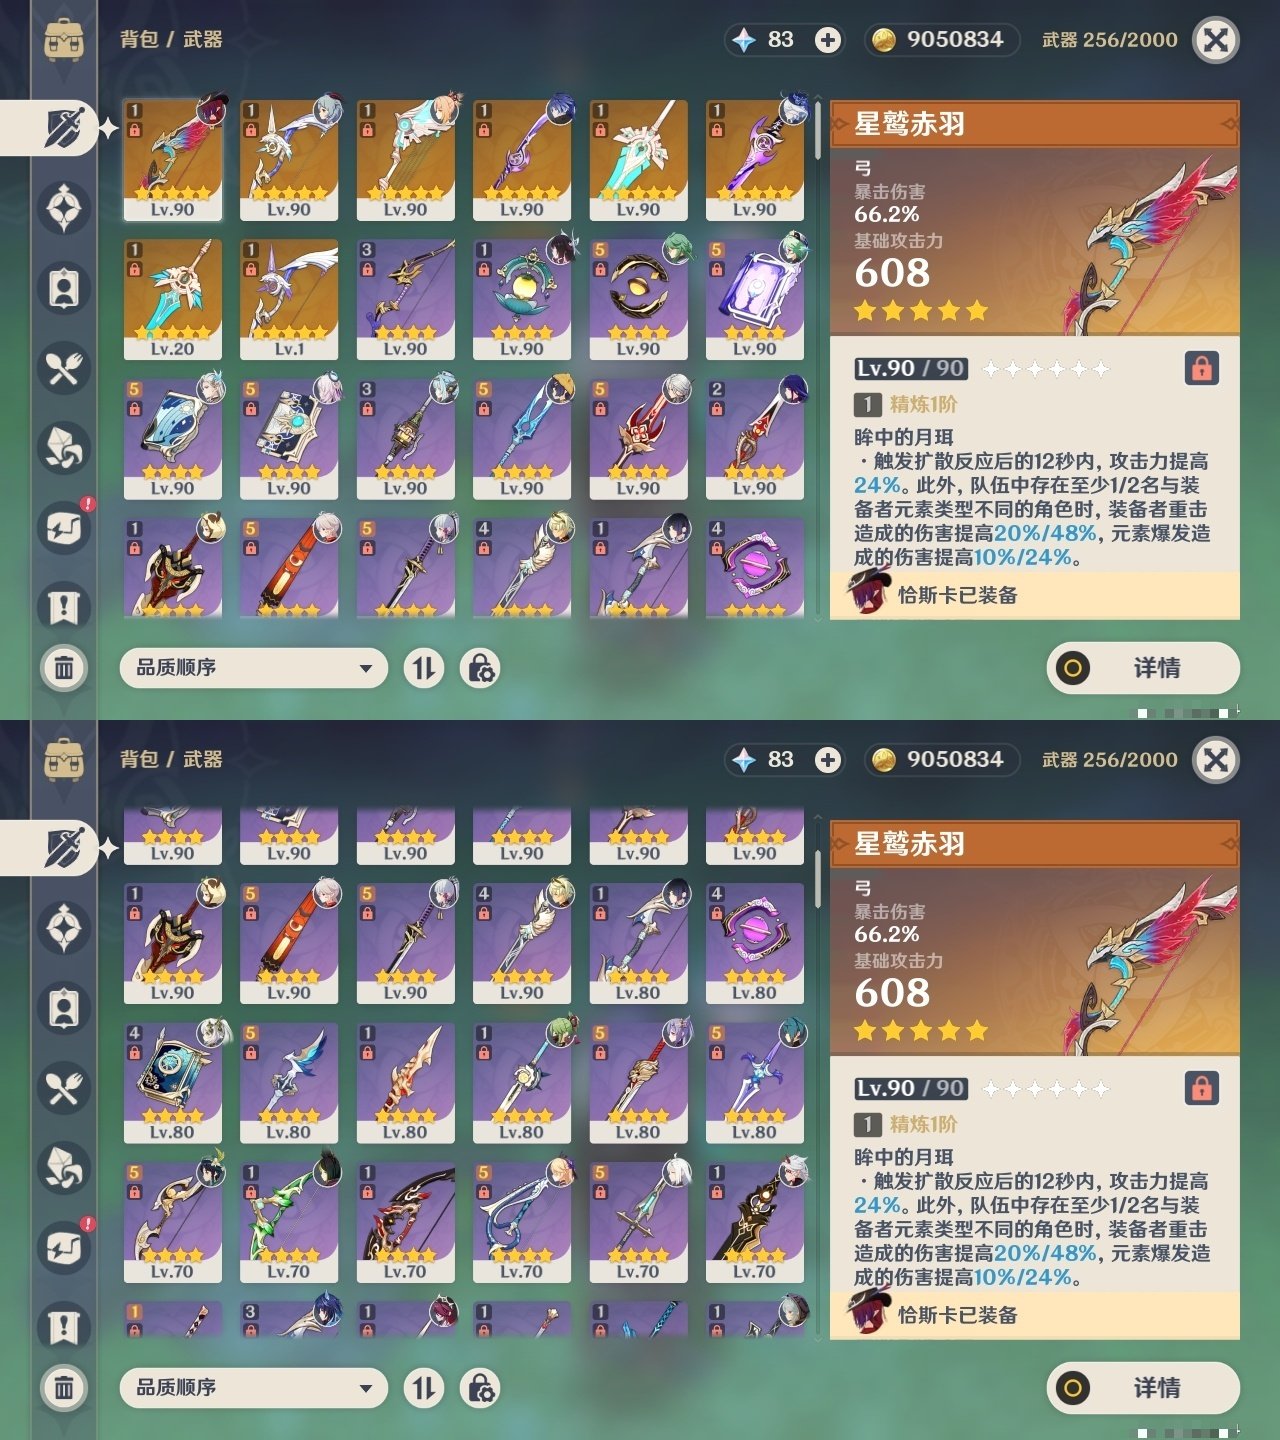This screenshot has width=1280, height=1440.
Task: Expand 星鹫赤羽 title bar arrow in lower panel
Action: pyautogui.click(x=1231, y=844)
